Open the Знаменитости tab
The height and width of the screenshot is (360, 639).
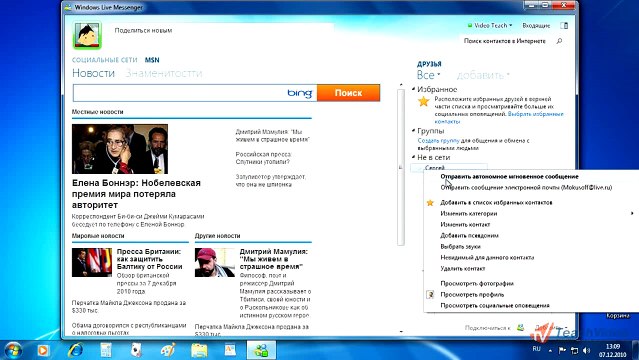coord(163,73)
